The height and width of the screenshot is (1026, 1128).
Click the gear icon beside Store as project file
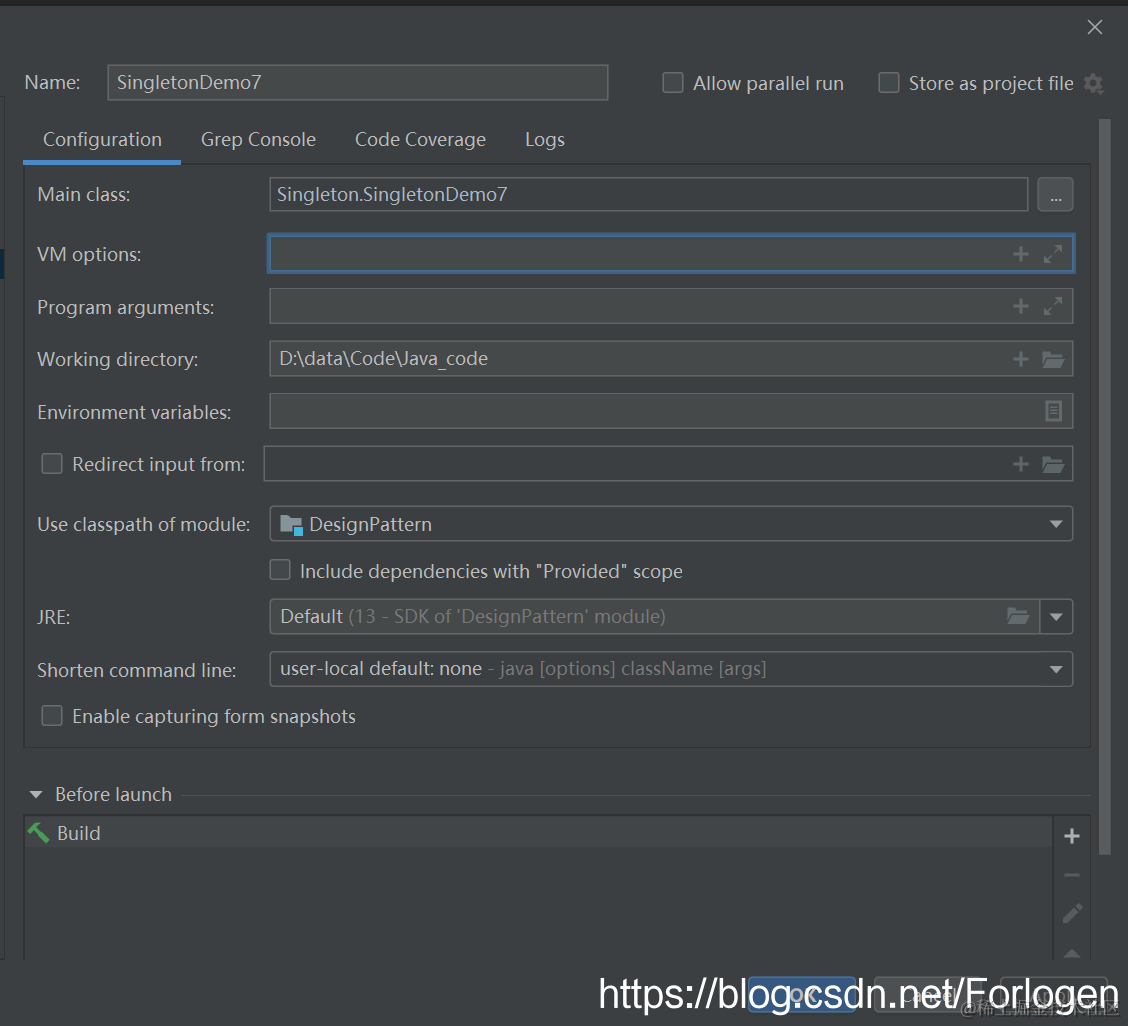click(x=1093, y=83)
